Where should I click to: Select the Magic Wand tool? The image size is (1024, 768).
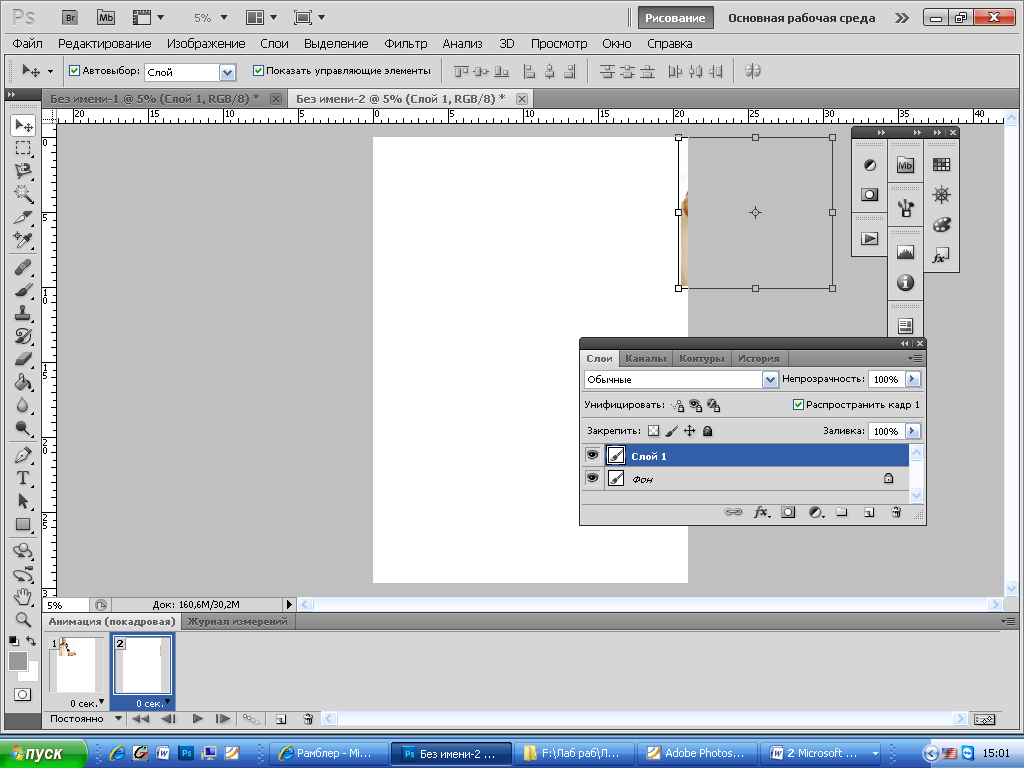[x=23, y=194]
